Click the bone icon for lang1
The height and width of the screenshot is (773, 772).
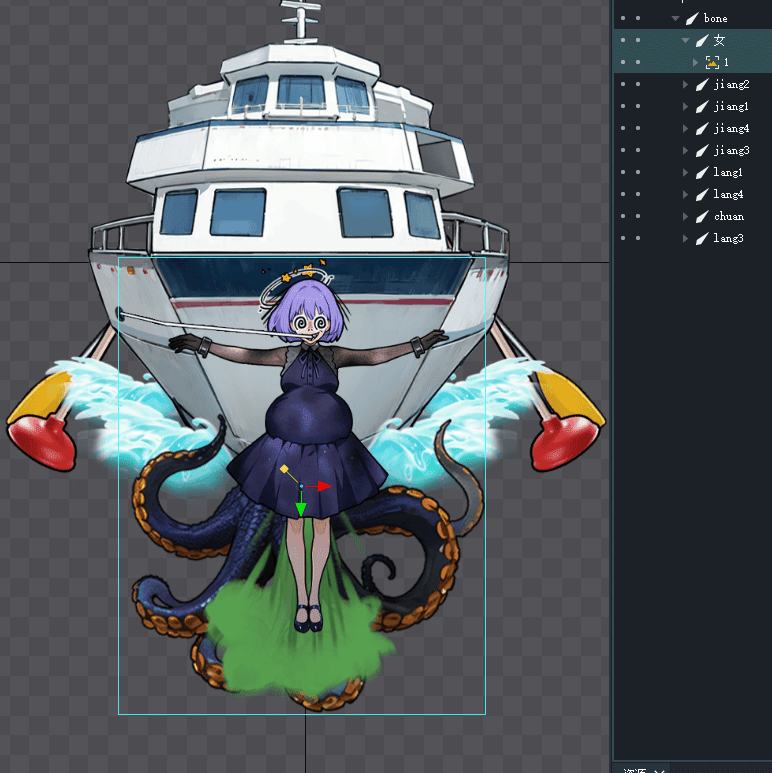[702, 172]
